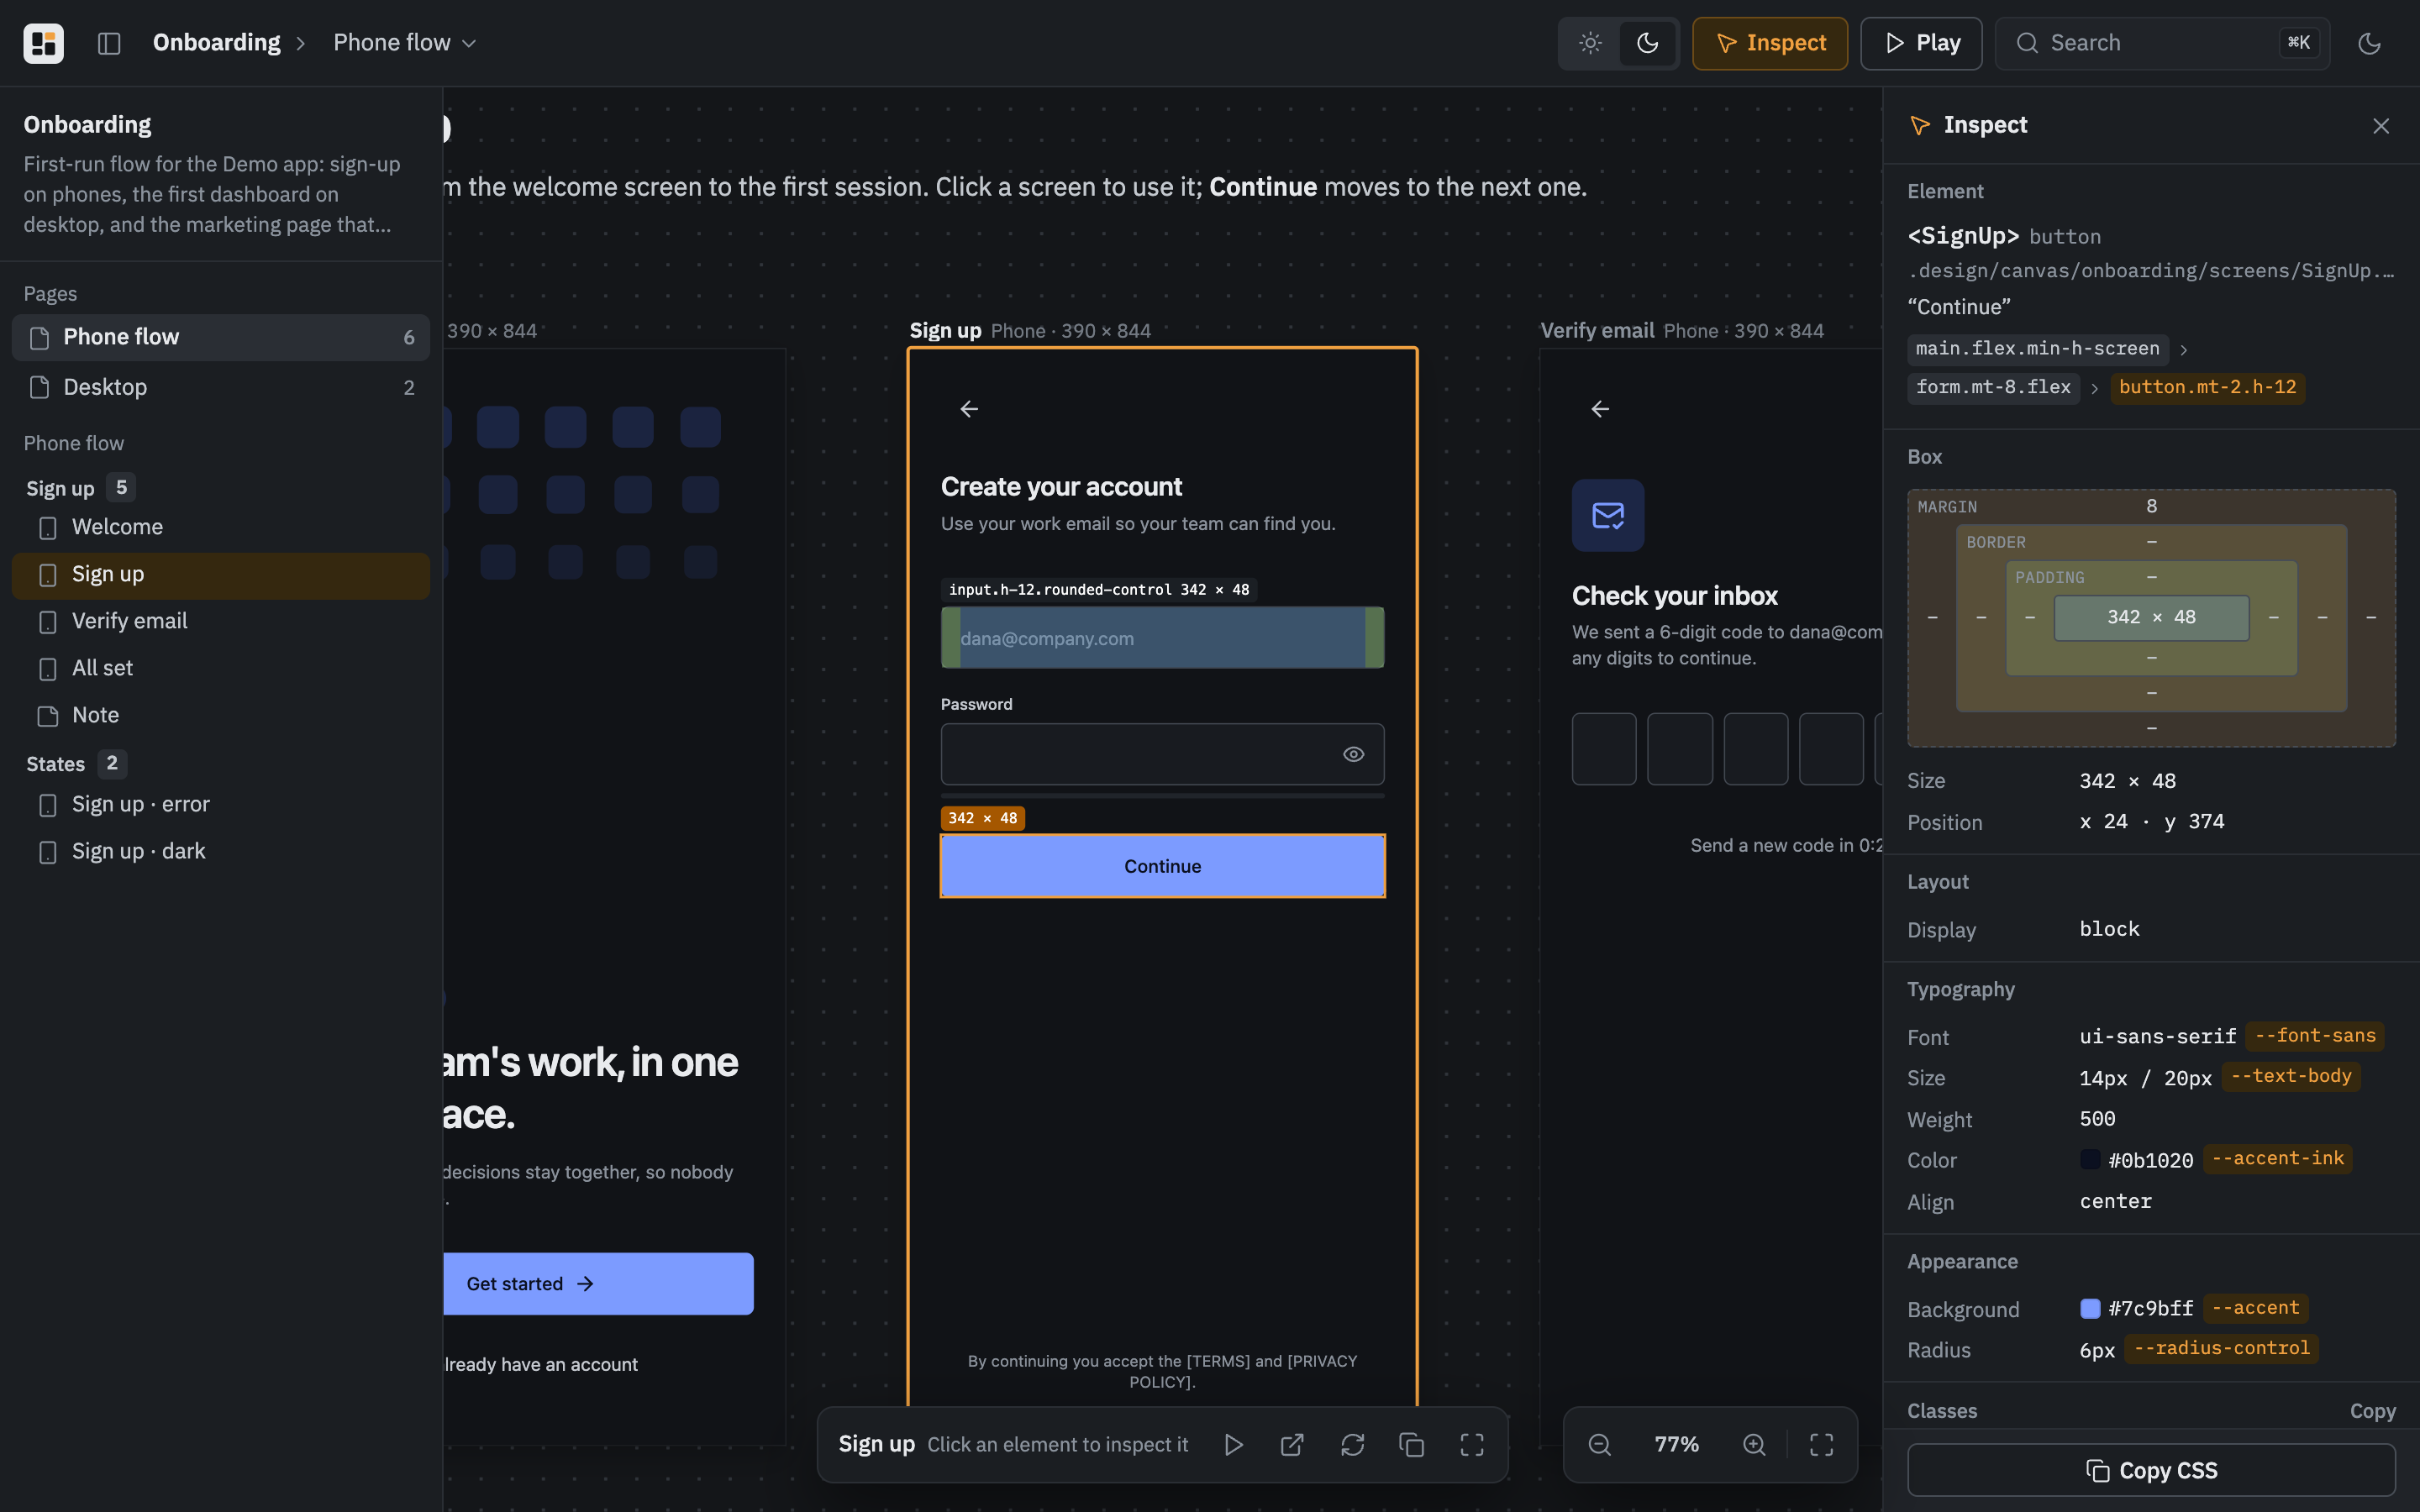Open the Welcome screen in sidebar

(x=221, y=527)
